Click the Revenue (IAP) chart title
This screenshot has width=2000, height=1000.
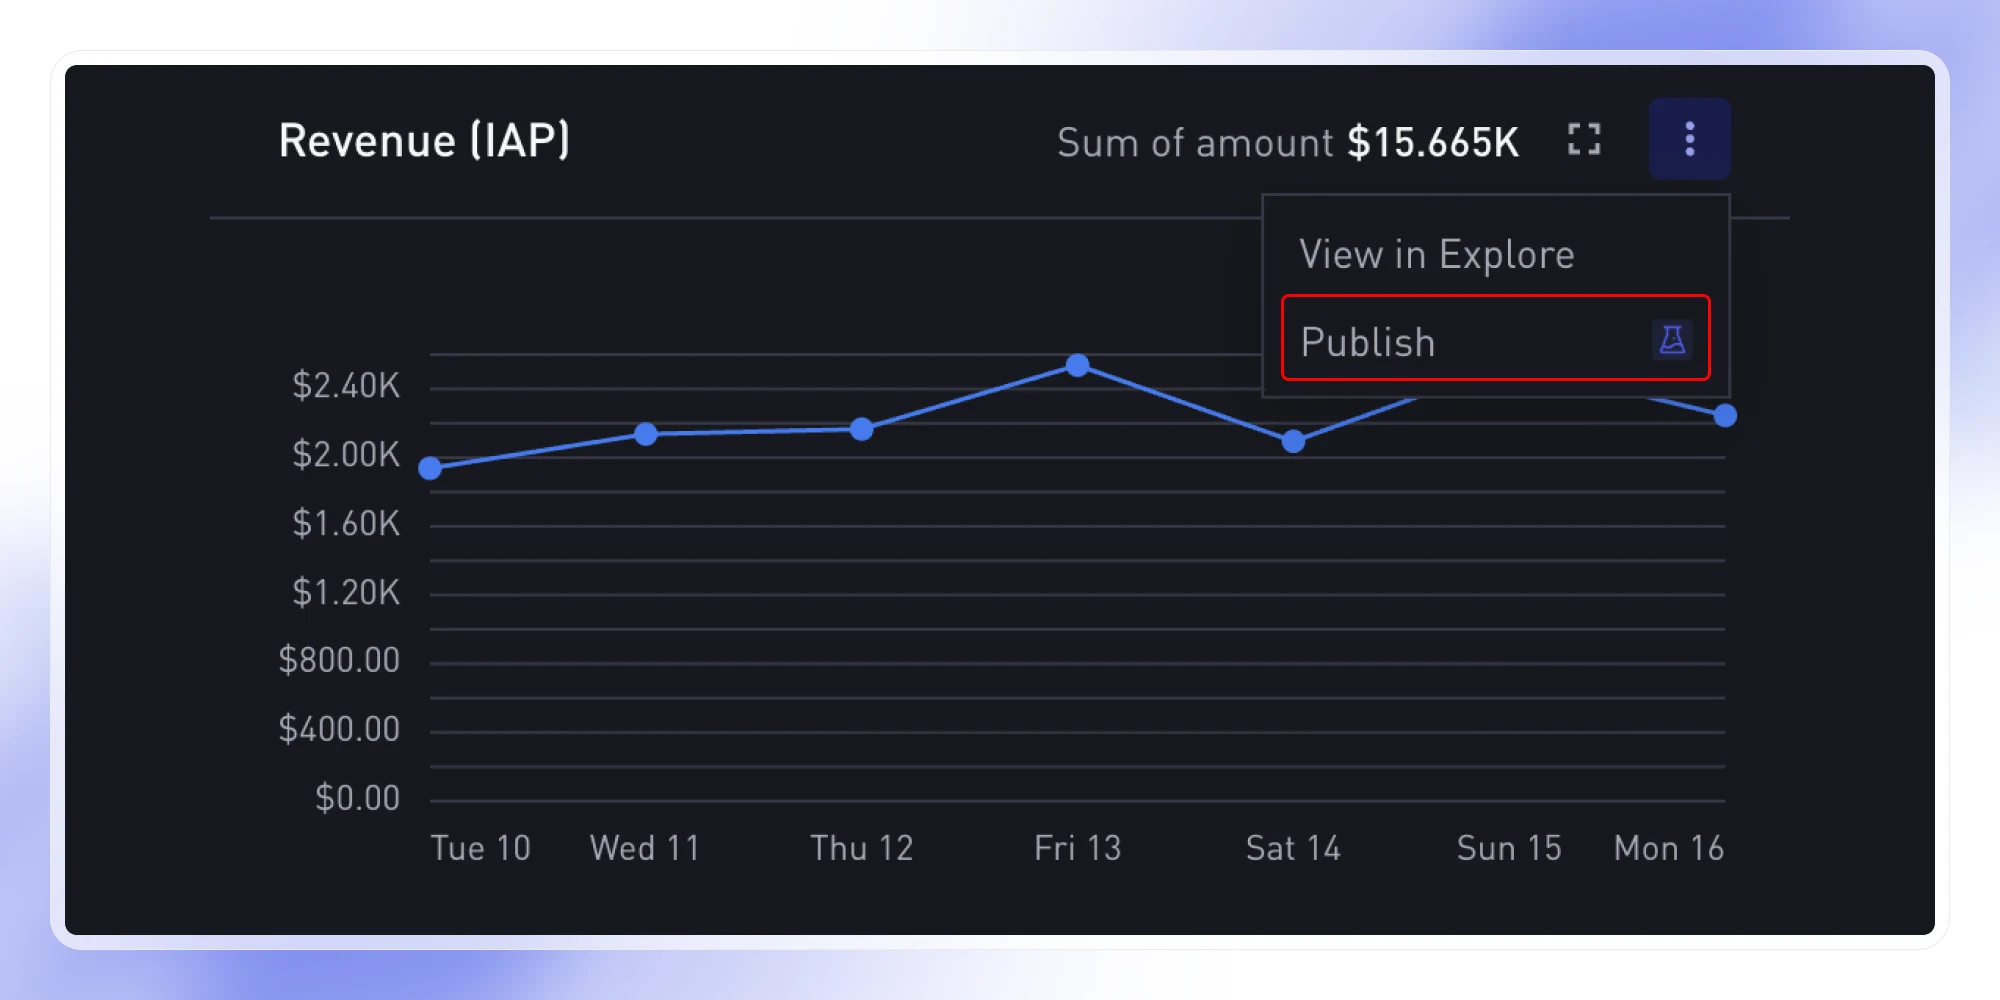coord(424,140)
